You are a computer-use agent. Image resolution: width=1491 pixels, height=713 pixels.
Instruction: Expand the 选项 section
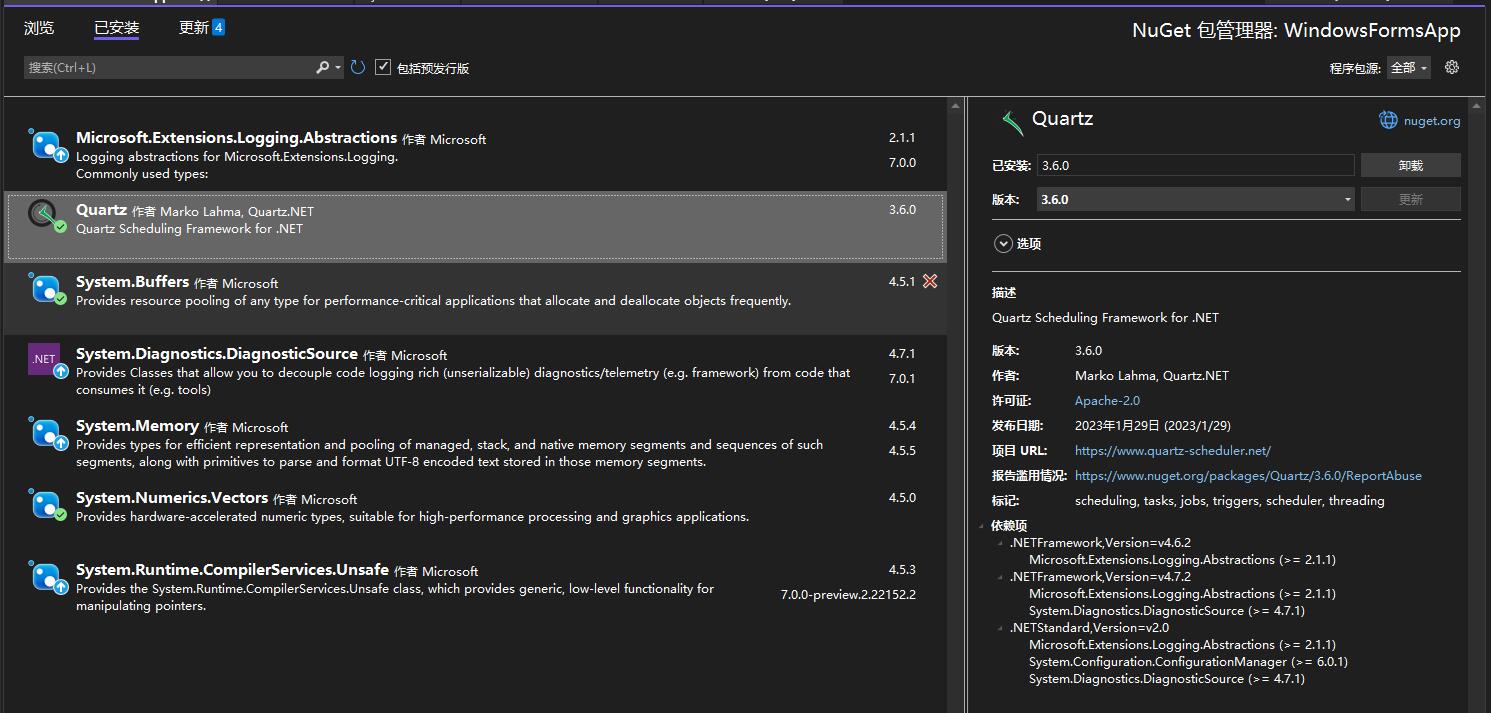[x=1003, y=243]
